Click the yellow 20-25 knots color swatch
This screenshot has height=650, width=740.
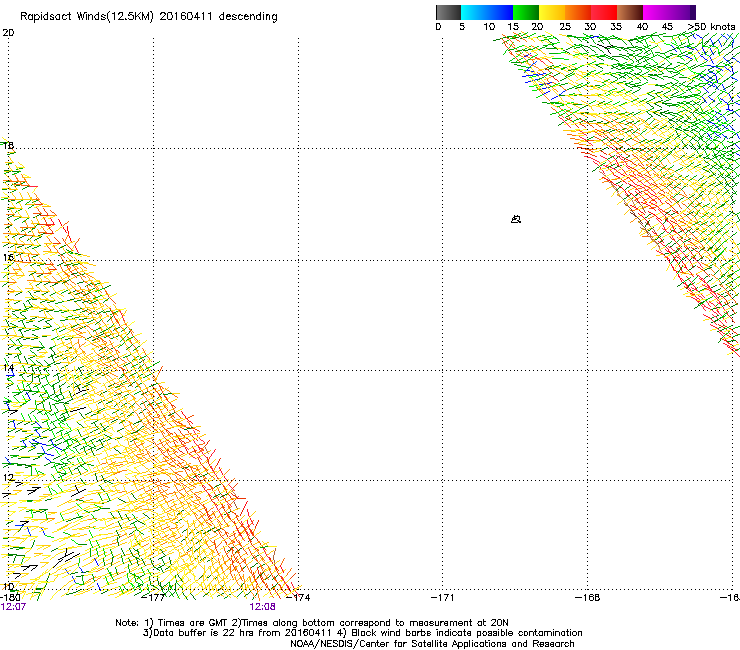[x=552, y=12]
